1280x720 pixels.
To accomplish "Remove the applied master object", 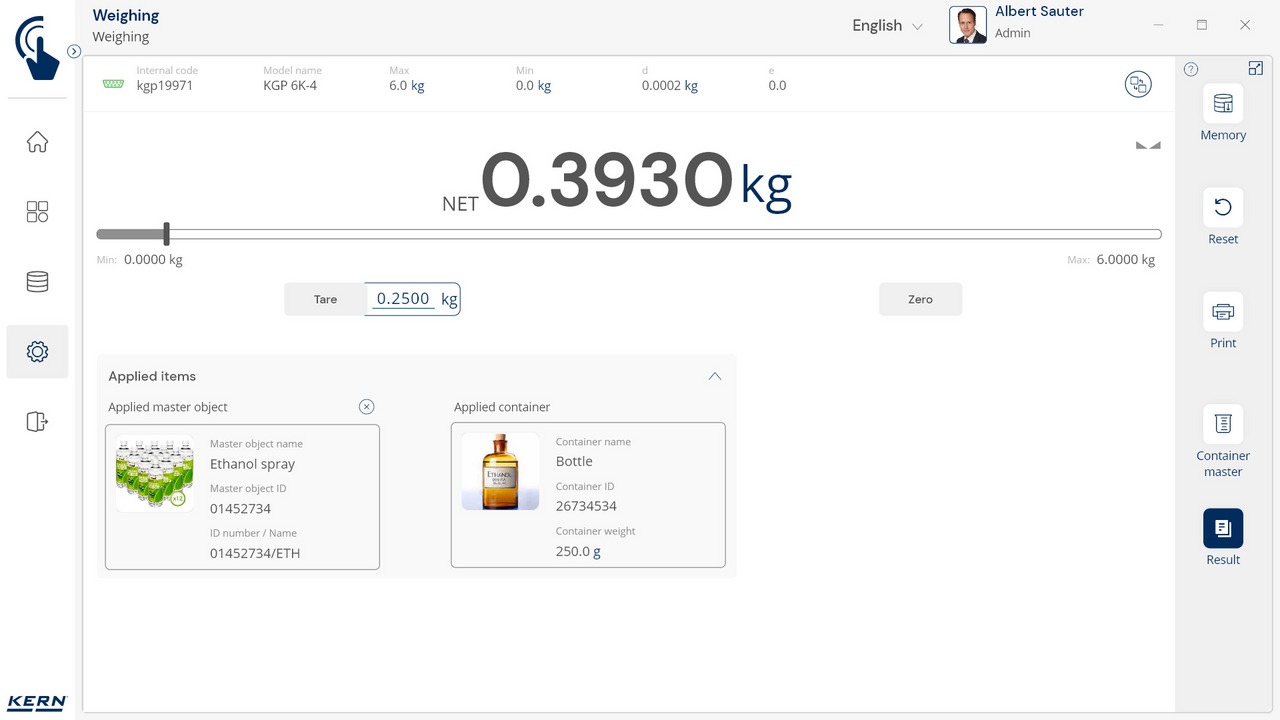I will click(x=367, y=406).
